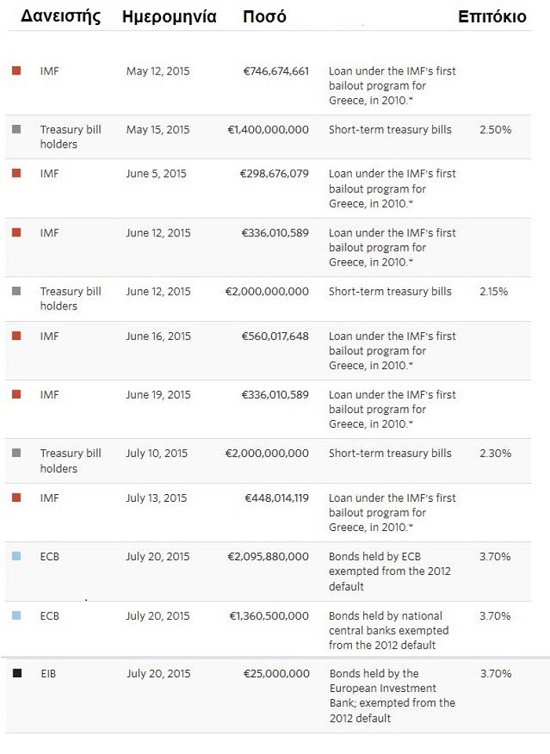Select the €25,000,000 EIB amount
550x754 pixels.
coord(276,674)
